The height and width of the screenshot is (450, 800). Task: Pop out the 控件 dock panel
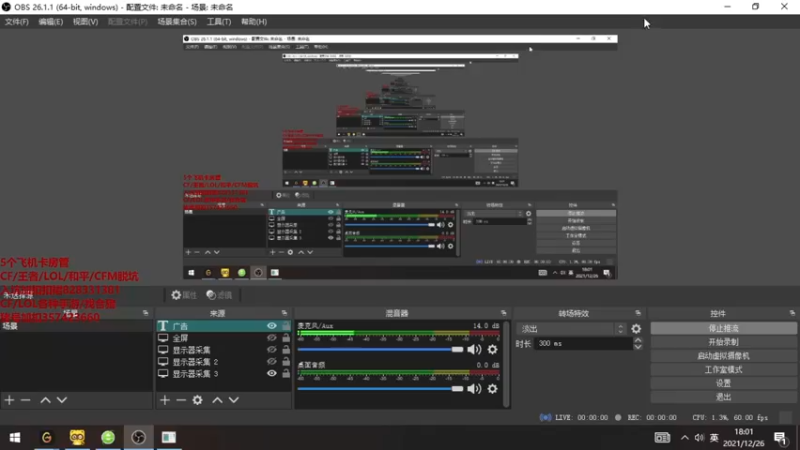792,313
